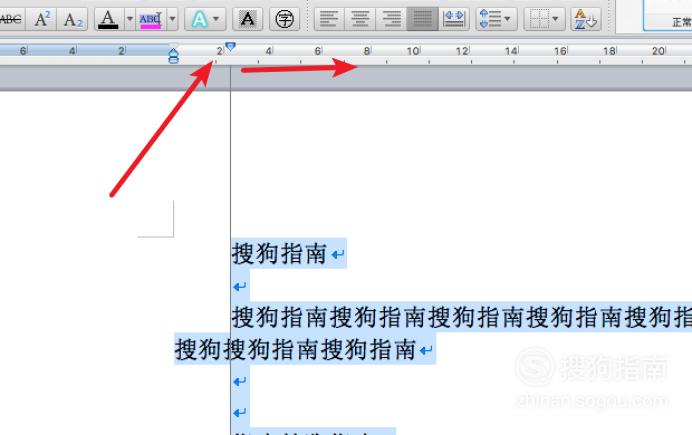Apply superscript formatting
This screenshot has width=692, height=435.
pyautogui.click(x=41, y=19)
